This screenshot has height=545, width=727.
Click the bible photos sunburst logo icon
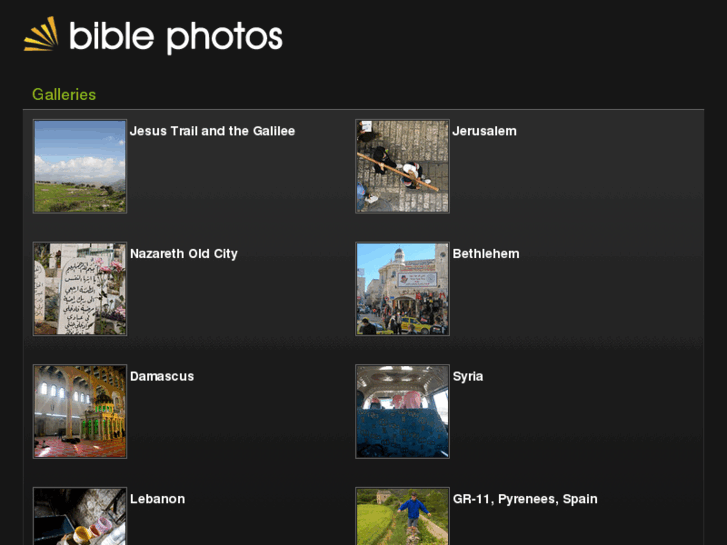[x=41, y=35]
